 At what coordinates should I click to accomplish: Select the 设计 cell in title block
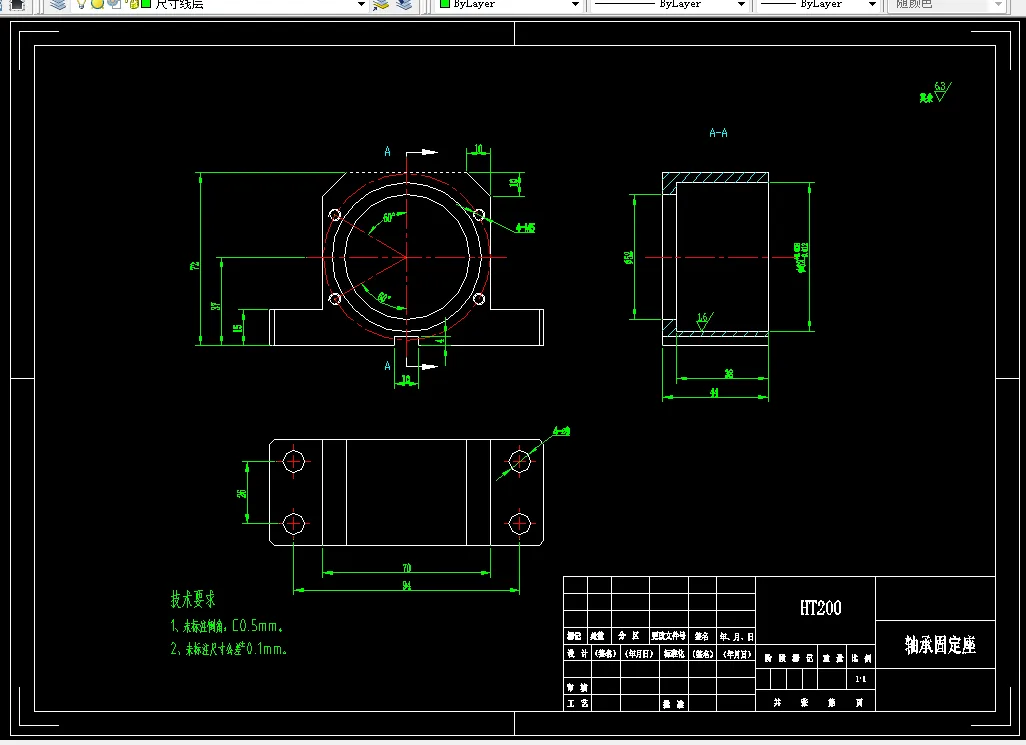coord(576,653)
